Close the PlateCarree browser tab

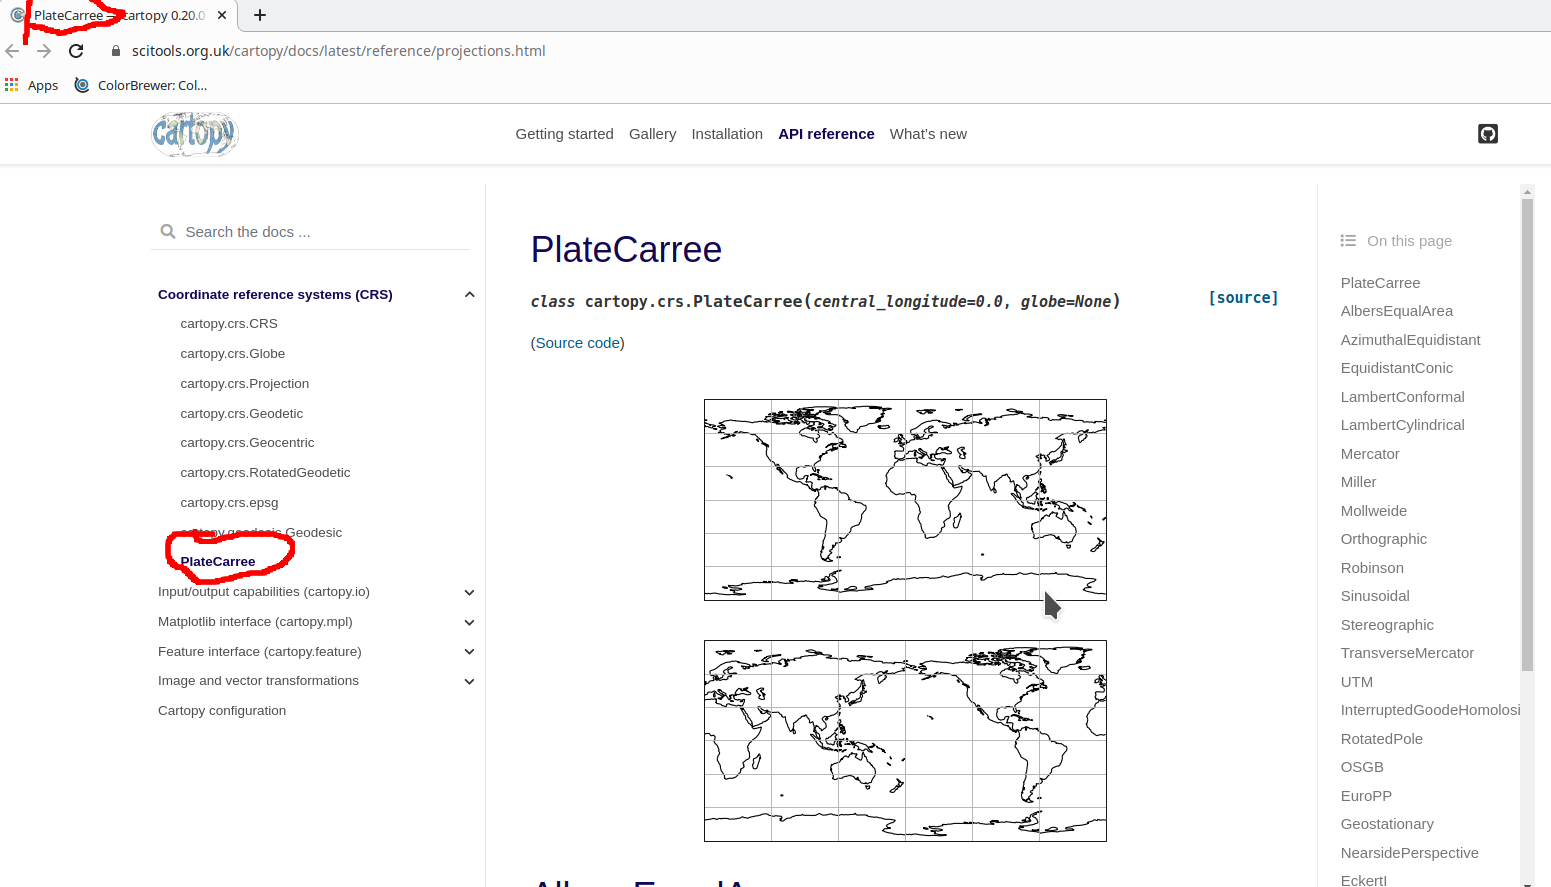(222, 15)
